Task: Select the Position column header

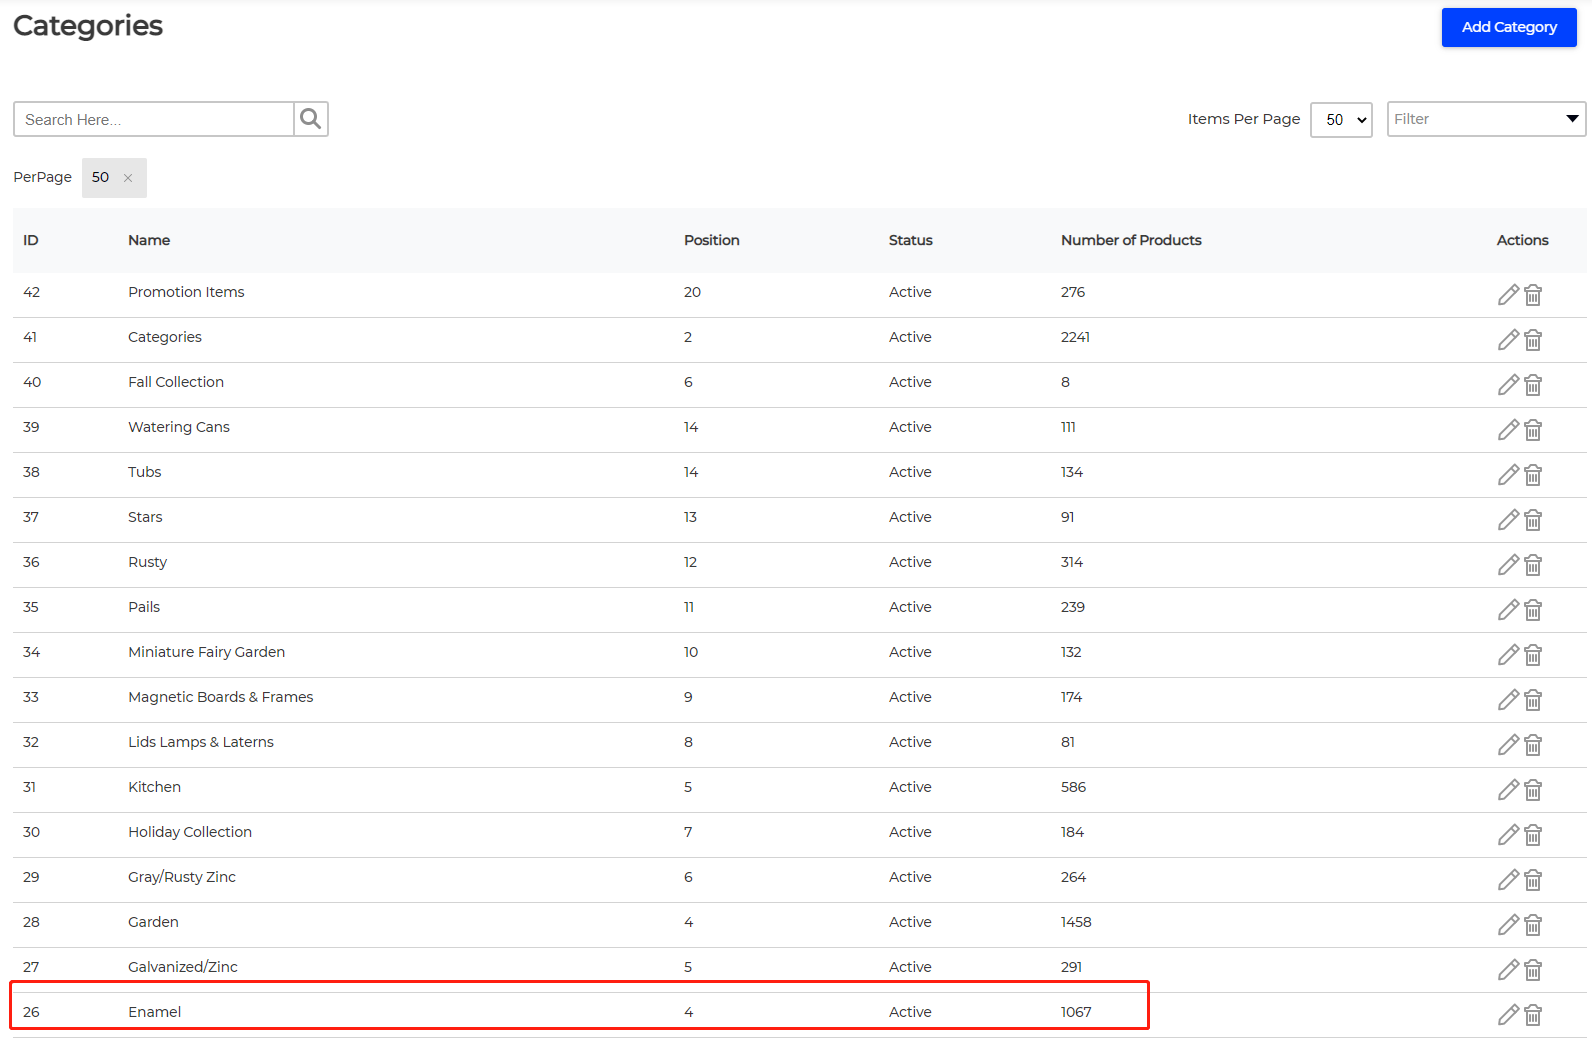Action: pos(712,240)
